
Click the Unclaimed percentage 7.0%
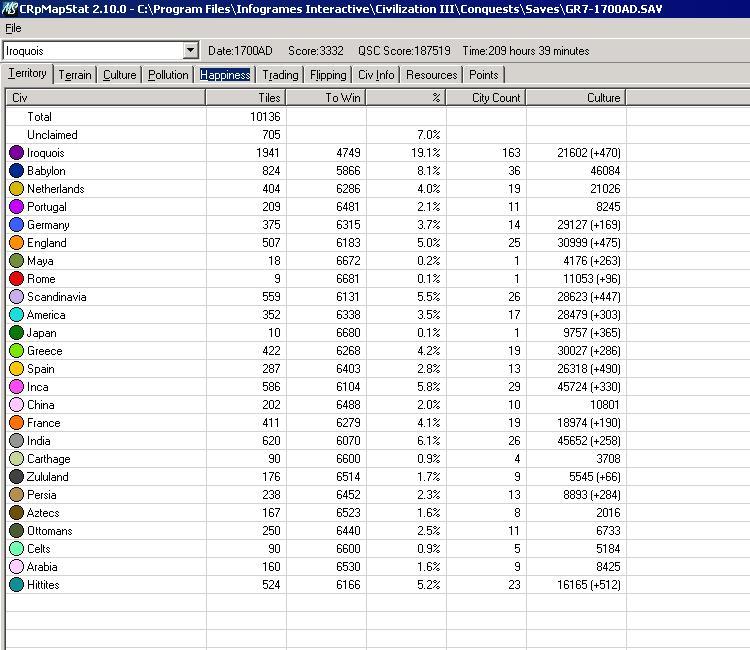tap(429, 135)
